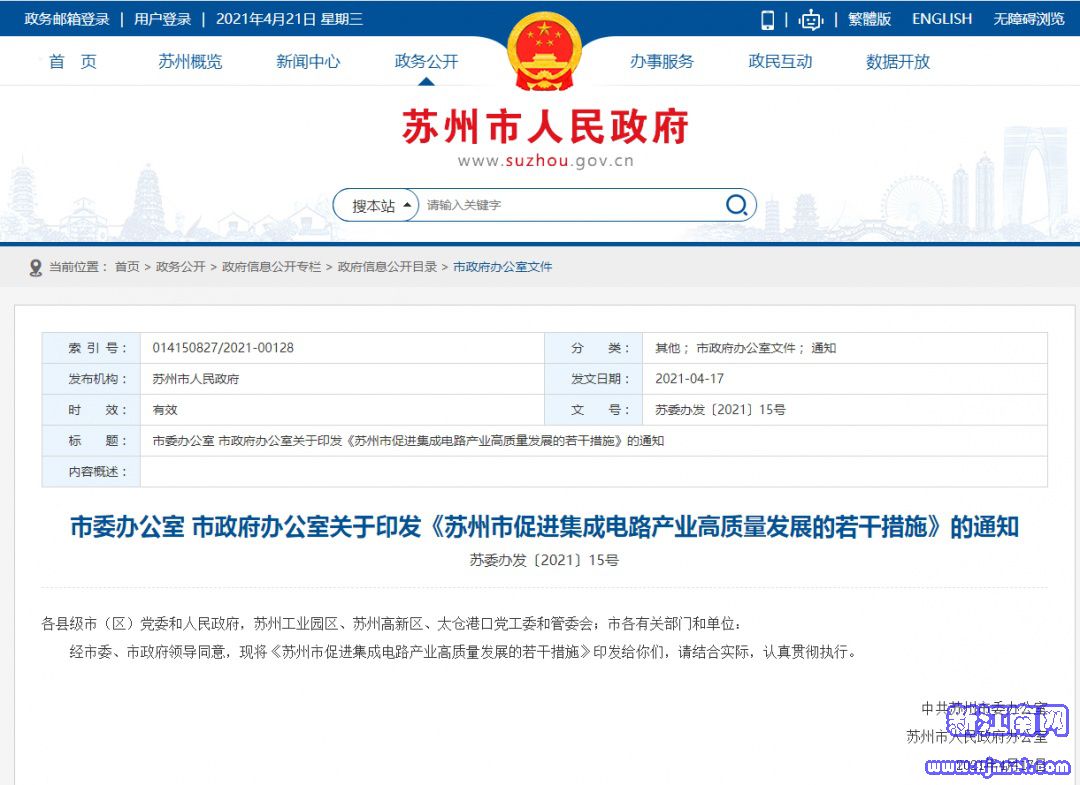
Task: Open the 首页 navigation tab
Action: [73, 61]
